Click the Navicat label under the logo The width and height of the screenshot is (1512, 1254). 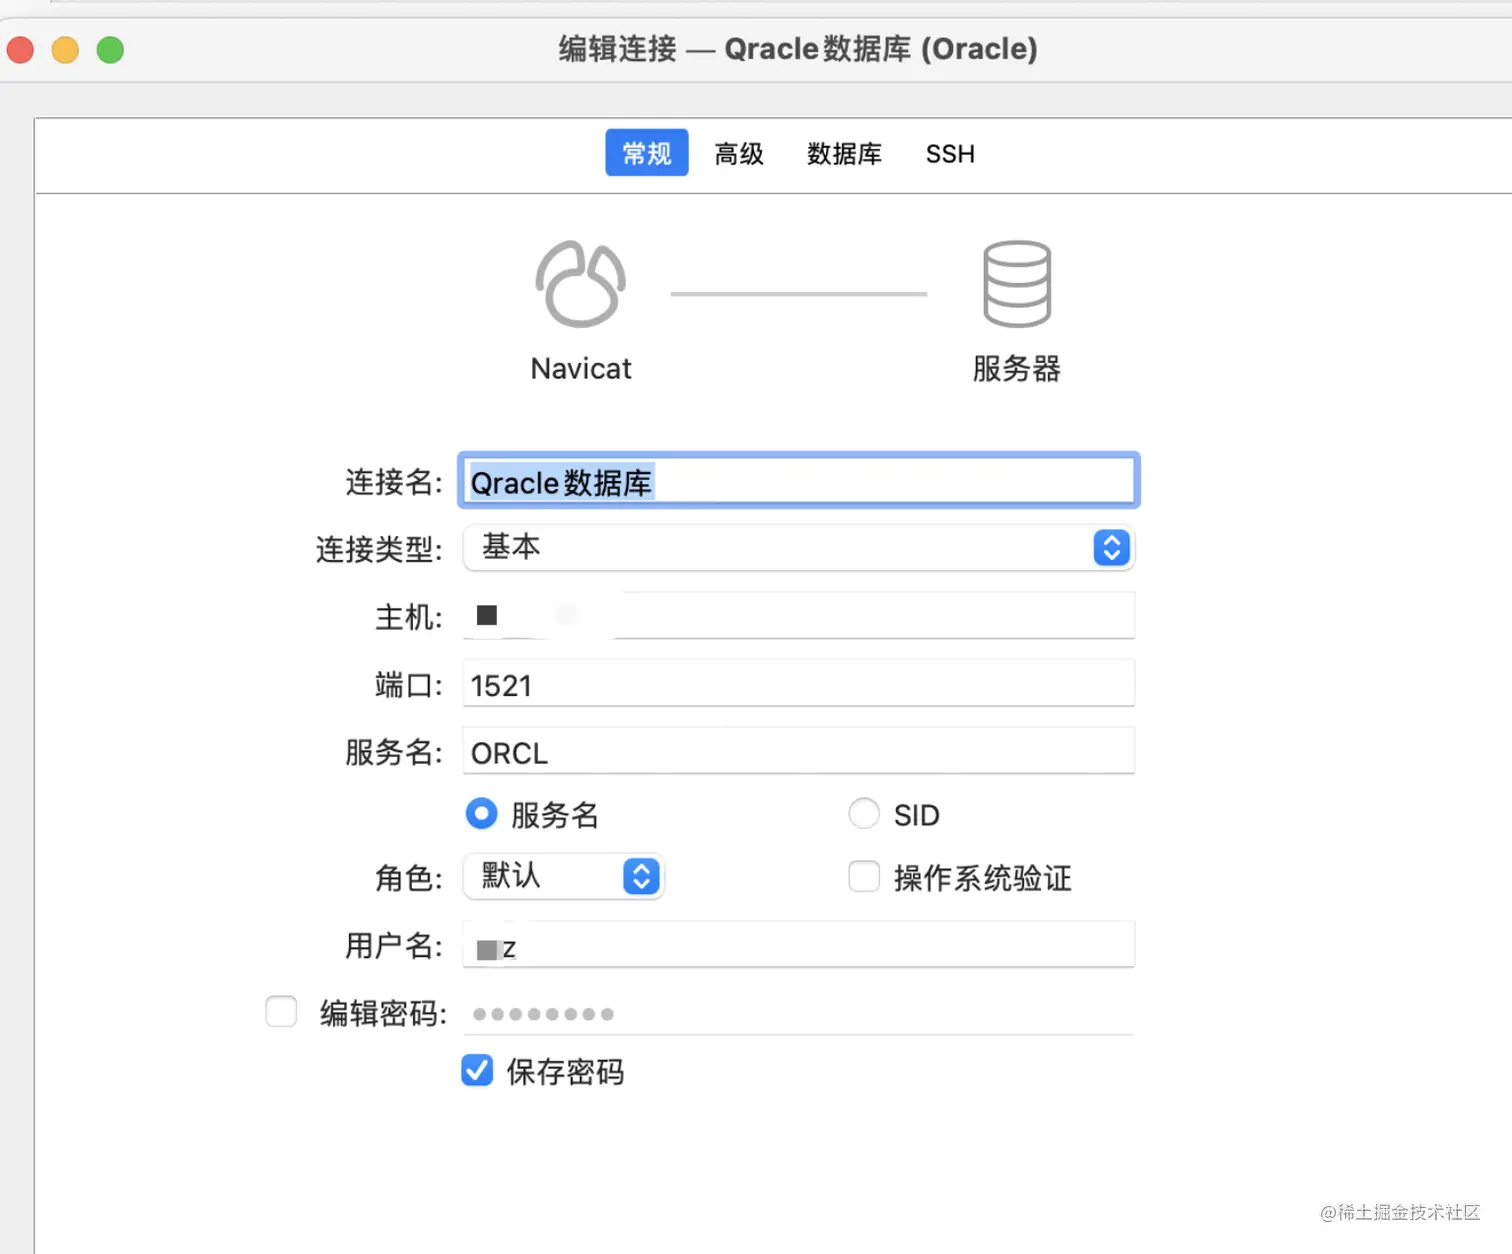(581, 369)
